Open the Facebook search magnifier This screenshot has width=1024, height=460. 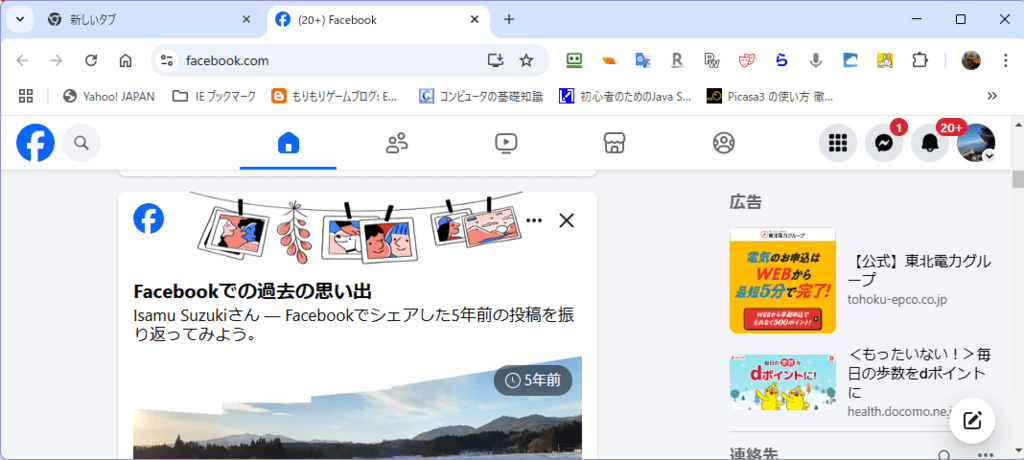coord(82,142)
